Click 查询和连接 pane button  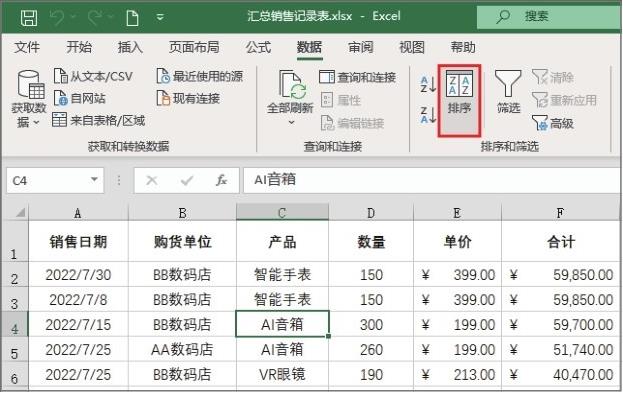tap(358, 77)
